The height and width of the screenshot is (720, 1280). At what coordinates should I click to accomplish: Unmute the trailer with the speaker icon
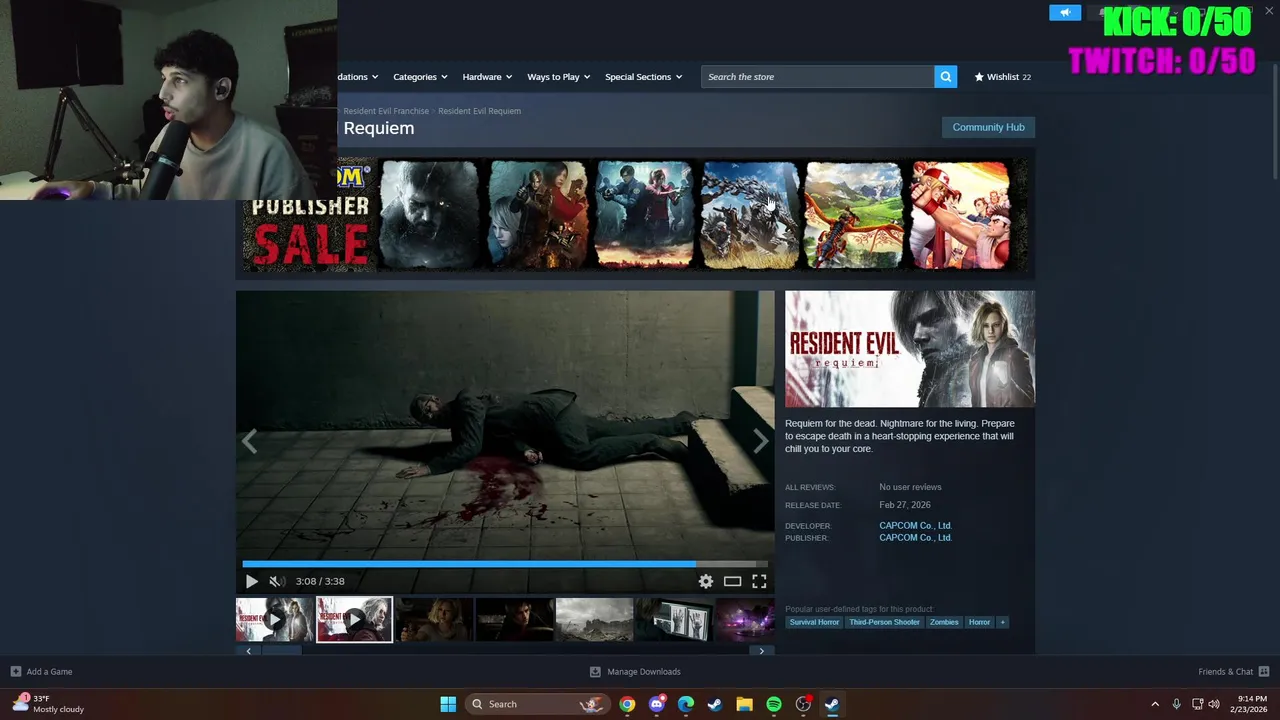coord(276,581)
